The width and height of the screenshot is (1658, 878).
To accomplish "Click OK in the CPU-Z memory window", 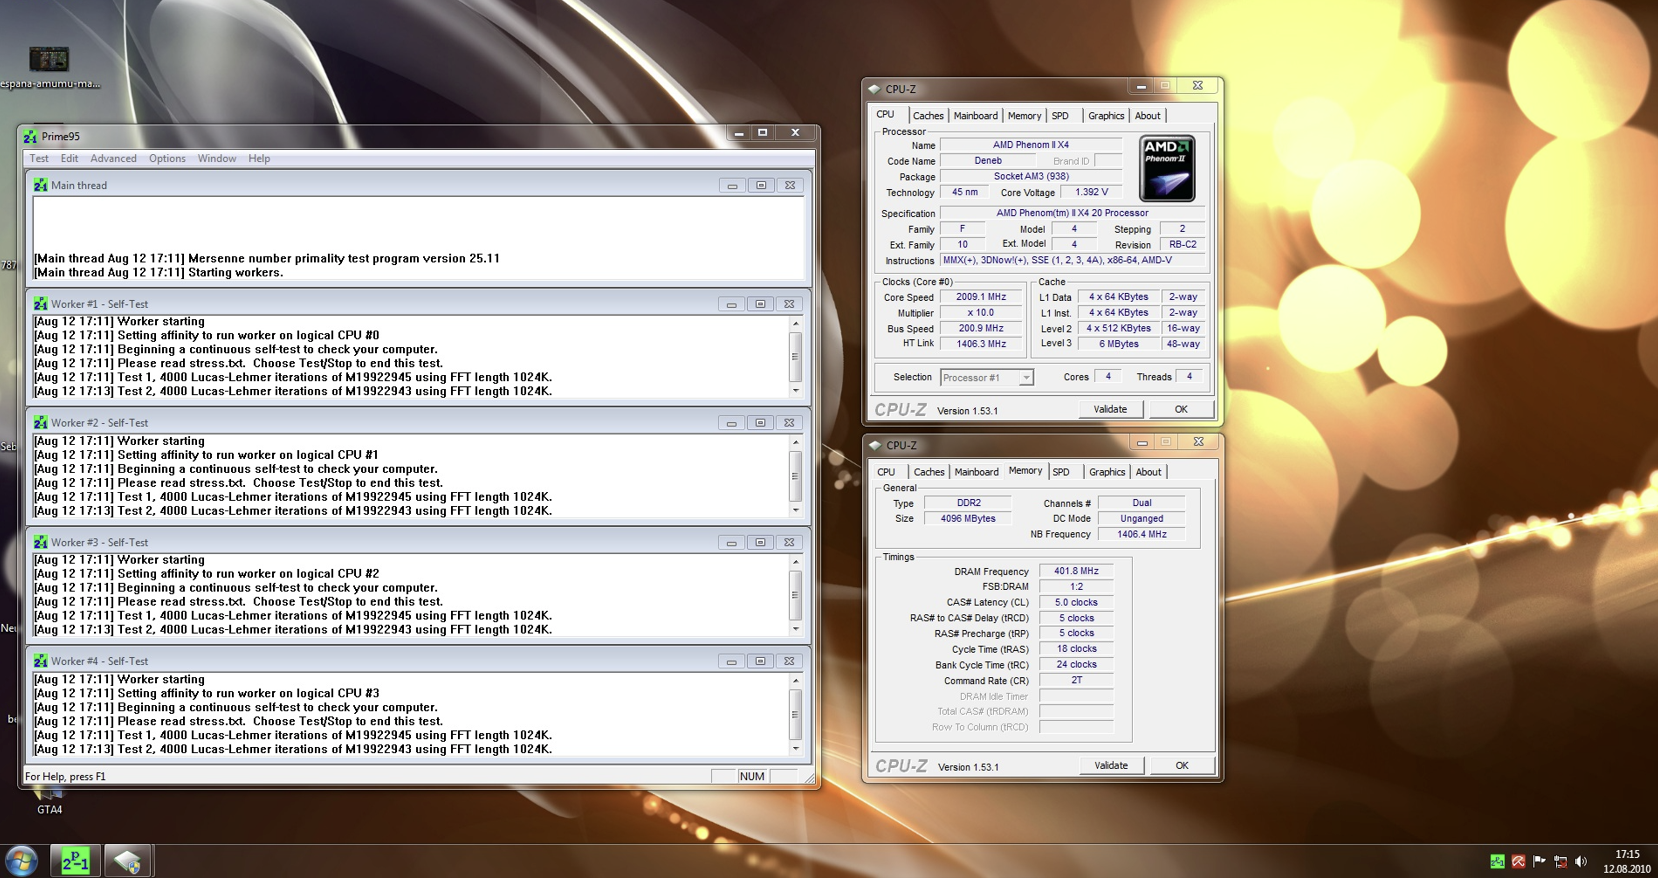I will [x=1182, y=765].
